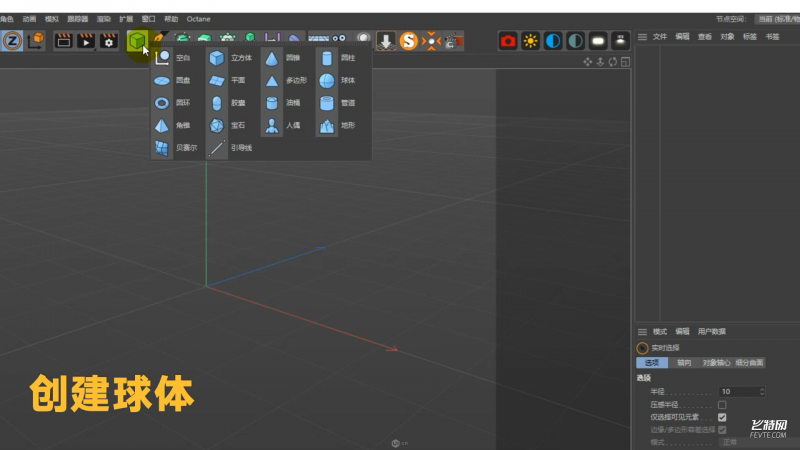This screenshot has width=800, height=450.
Task: Open the 模式 dropdown showing 正常
Action: point(759,442)
